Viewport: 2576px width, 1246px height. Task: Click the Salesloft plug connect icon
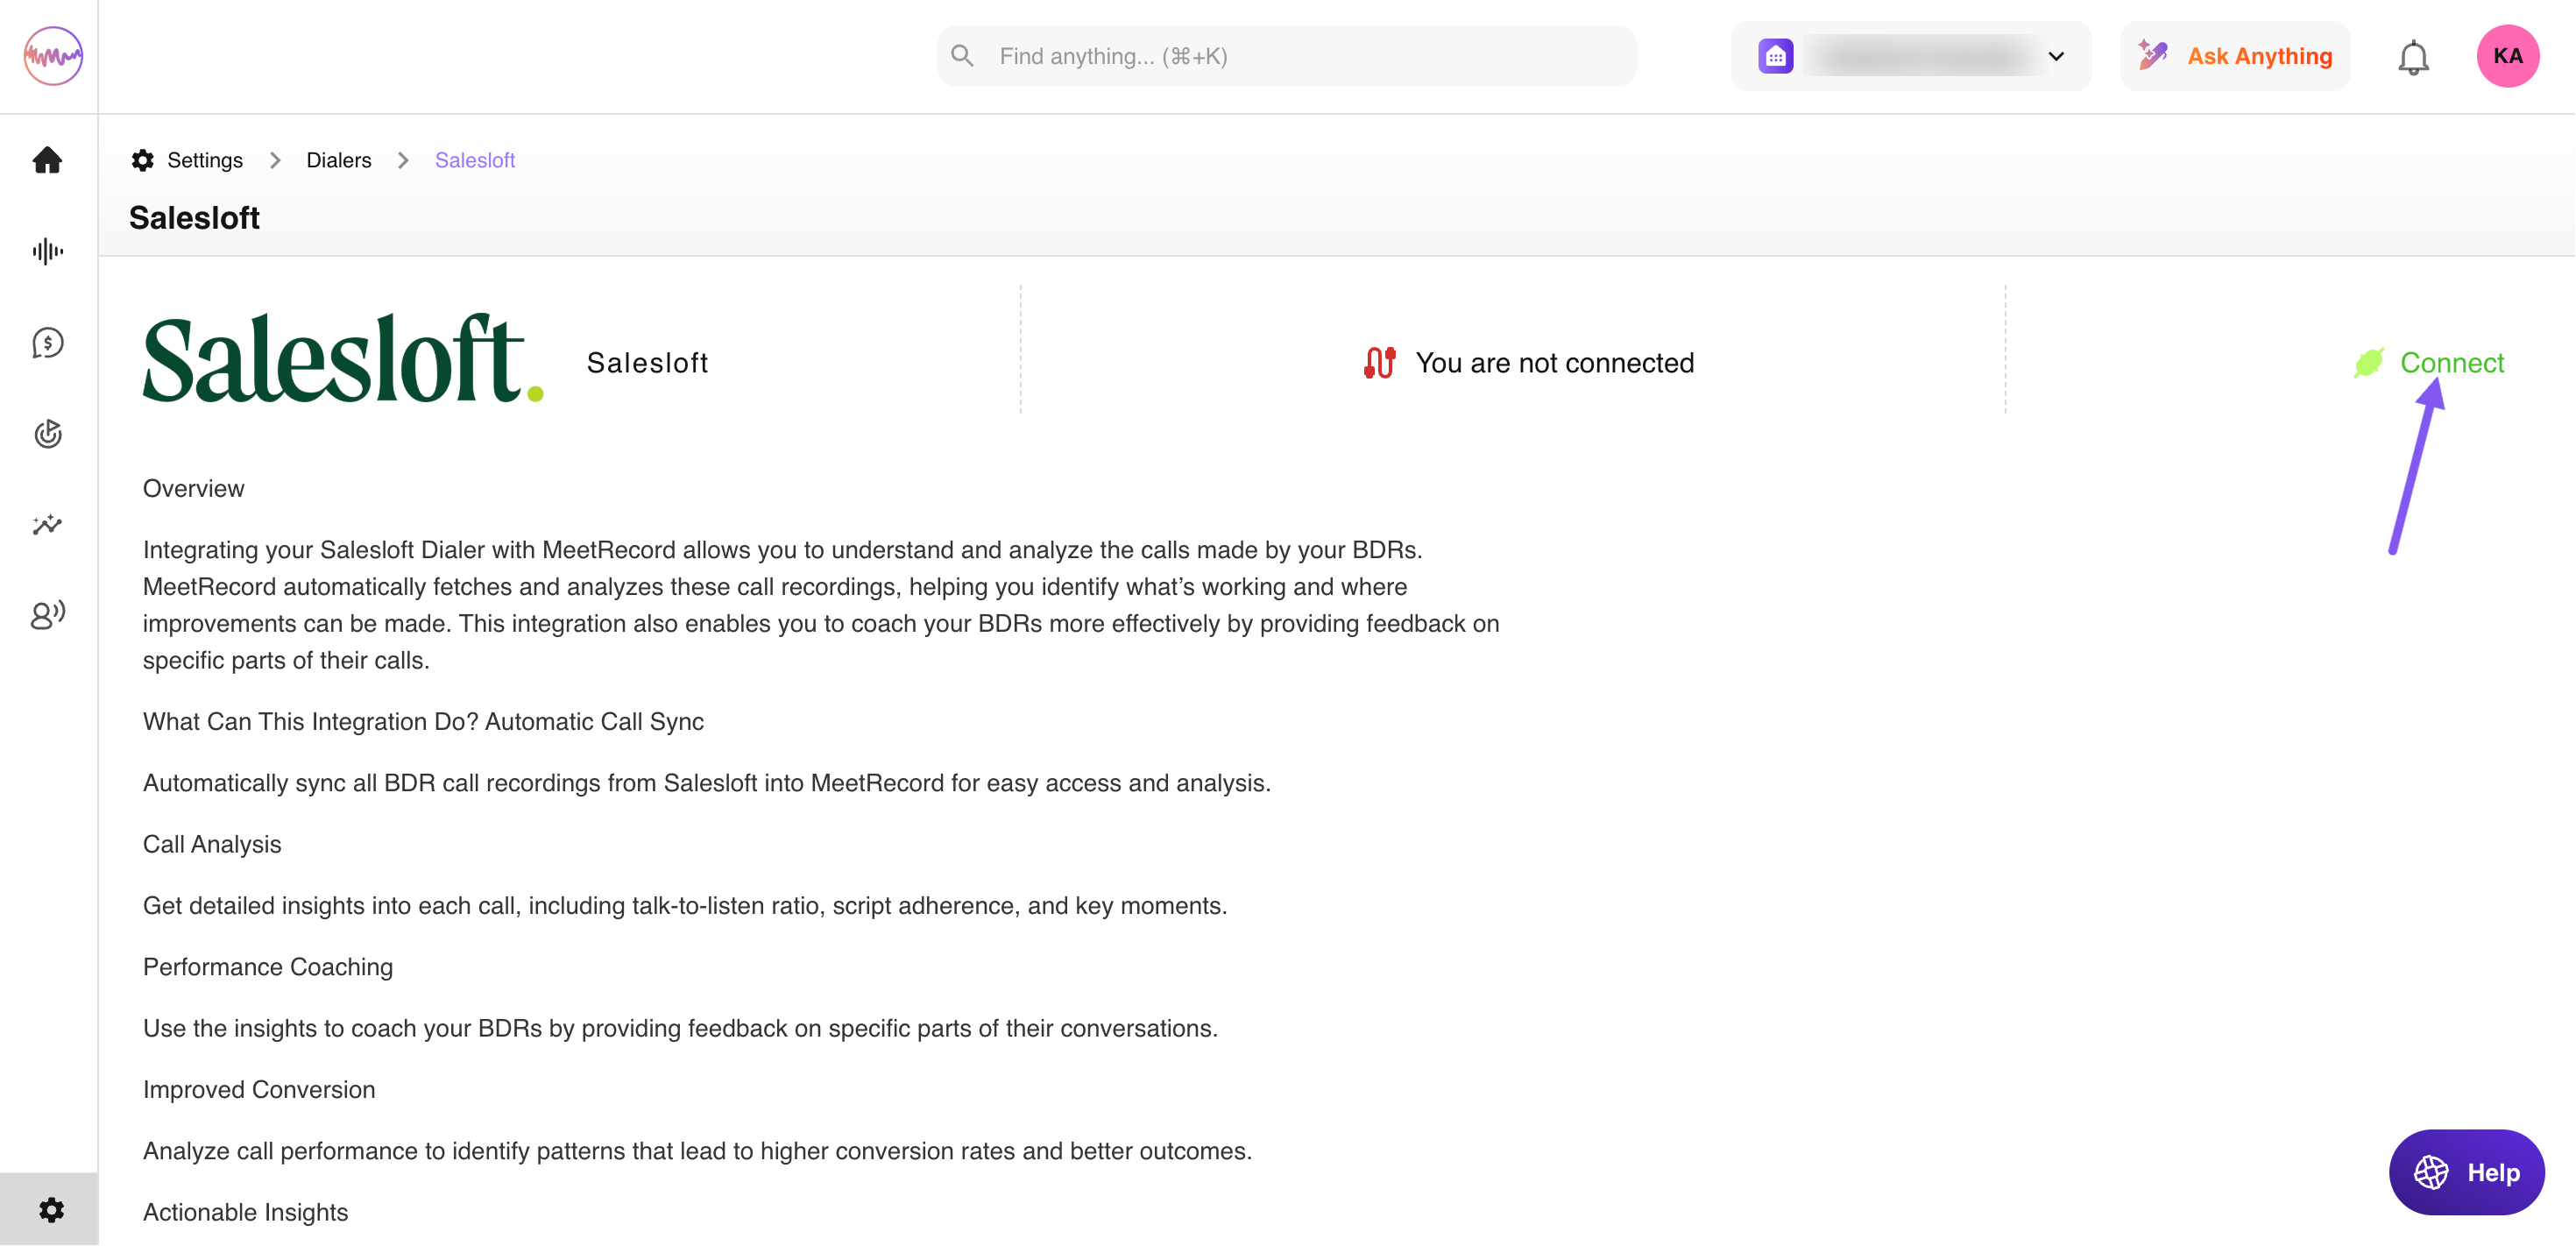pyautogui.click(x=2368, y=363)
